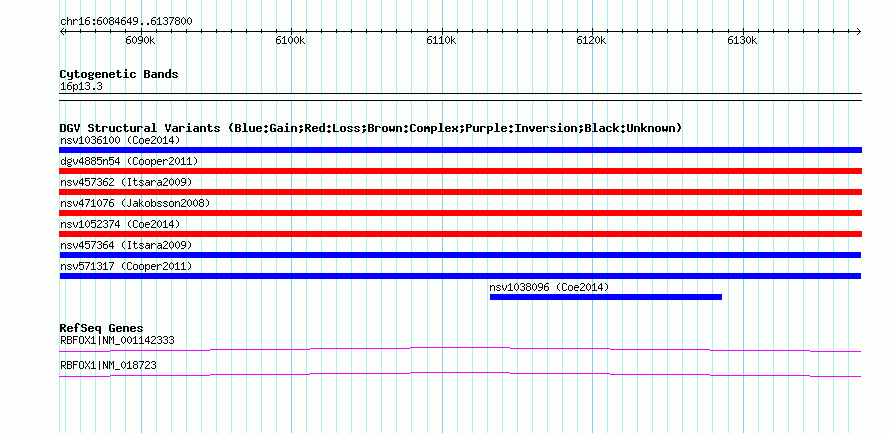
Task: Click the 6120k ruler mark
Action: point(592,40)
